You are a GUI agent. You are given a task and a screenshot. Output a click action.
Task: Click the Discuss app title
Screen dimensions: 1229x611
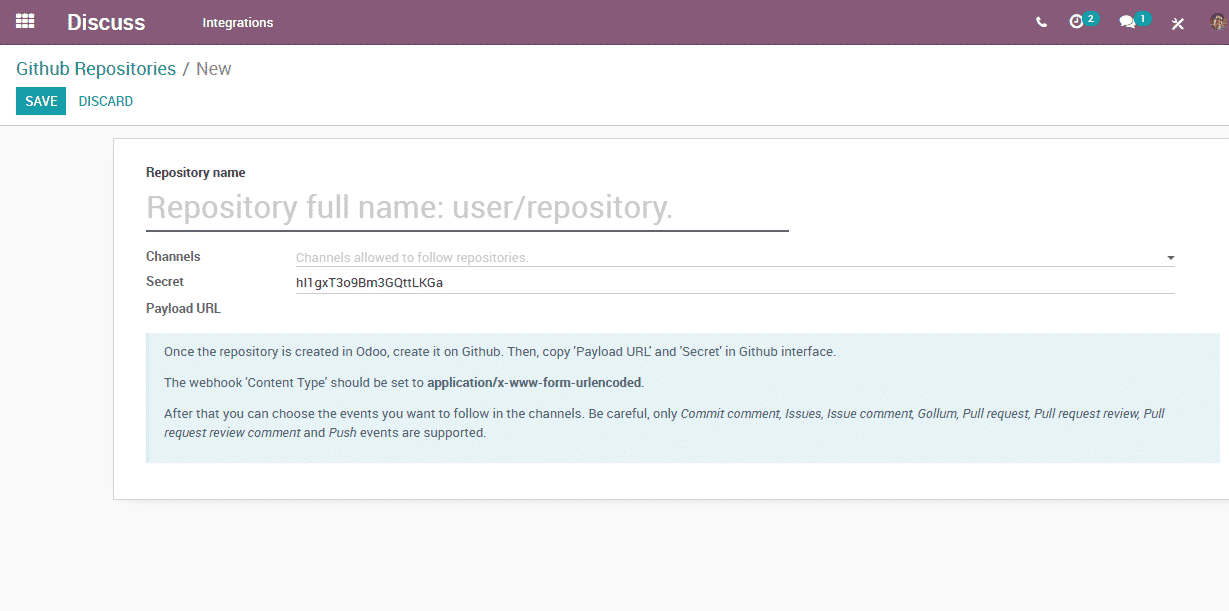pyautogui.click(x=106, y=22)
